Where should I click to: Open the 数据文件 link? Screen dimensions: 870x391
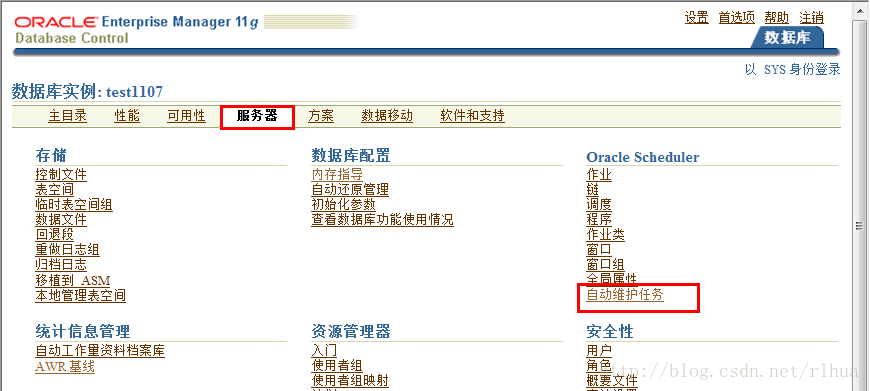click(61, 220)
